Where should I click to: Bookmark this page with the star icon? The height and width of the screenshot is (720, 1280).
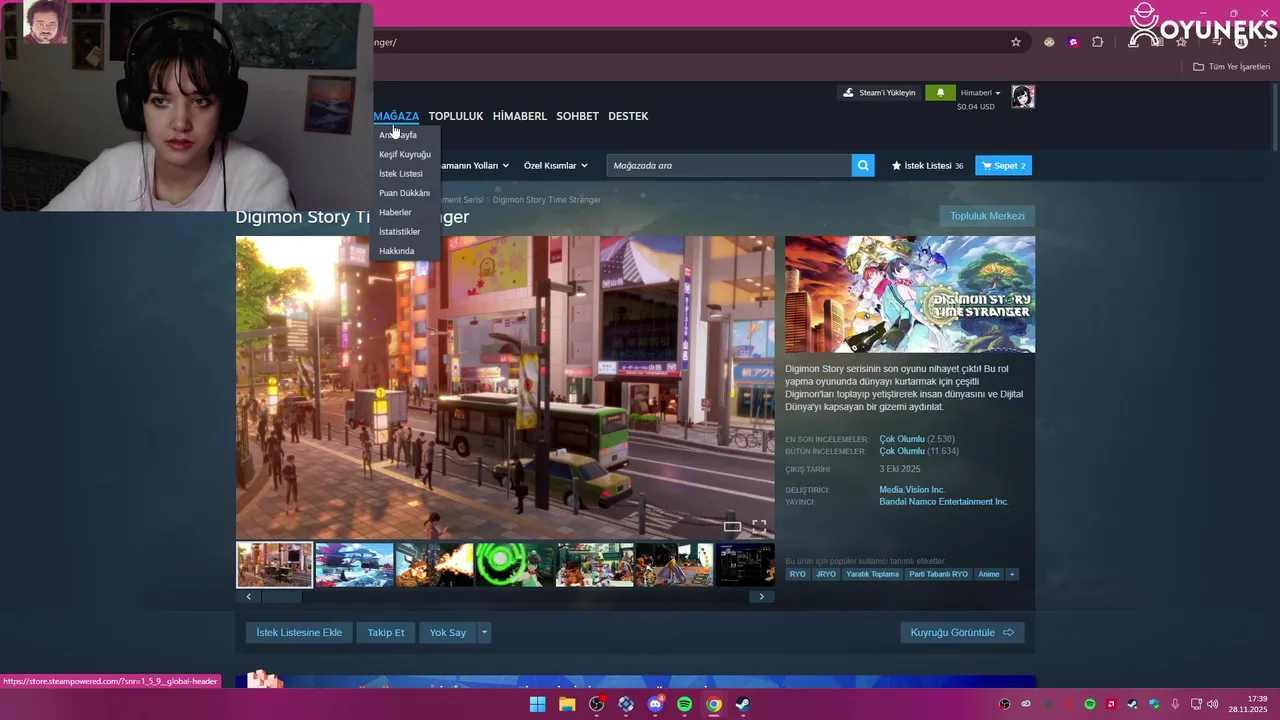(1016, 42)
